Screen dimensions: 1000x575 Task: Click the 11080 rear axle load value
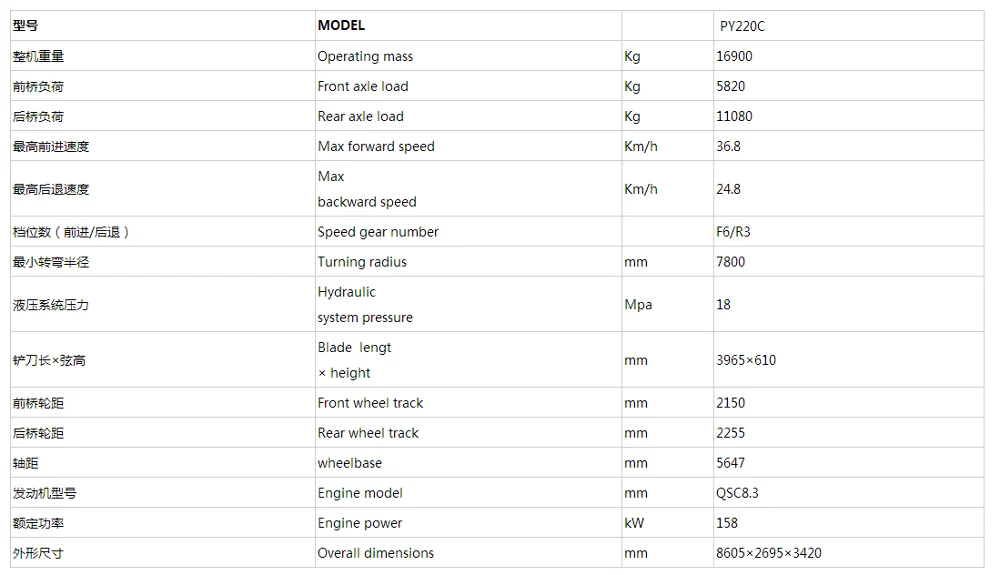tap(734, 116)
